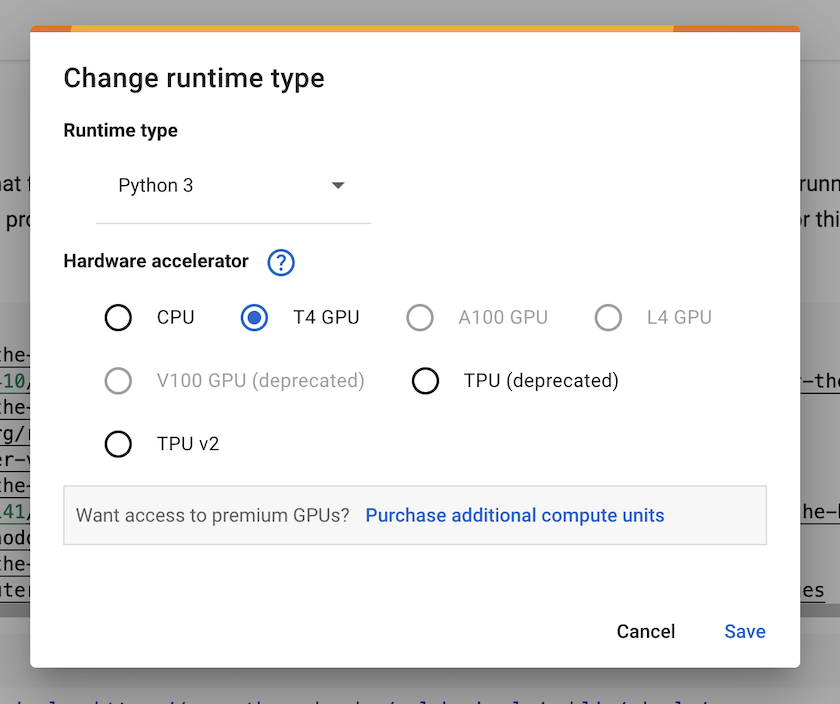This screenshot has height=704, width=840.
Task: Open Purchase additional compute units link
Action: [514, 515]
